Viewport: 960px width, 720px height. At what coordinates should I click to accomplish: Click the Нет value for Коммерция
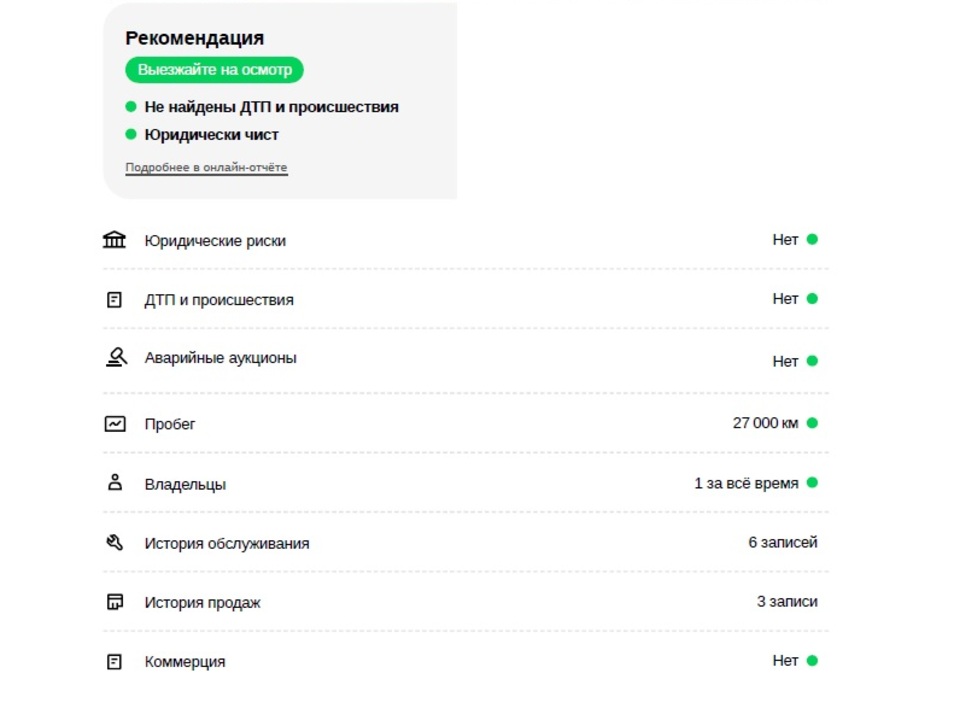(785, 661)
